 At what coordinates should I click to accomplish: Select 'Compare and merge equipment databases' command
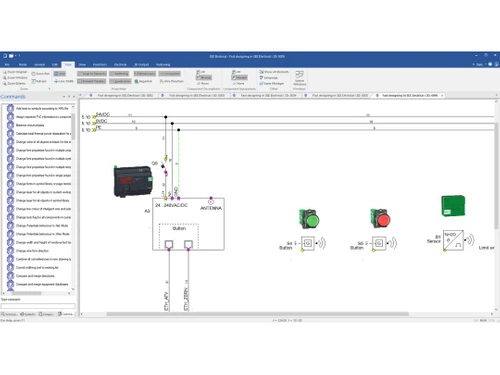[x=42, y=284]
